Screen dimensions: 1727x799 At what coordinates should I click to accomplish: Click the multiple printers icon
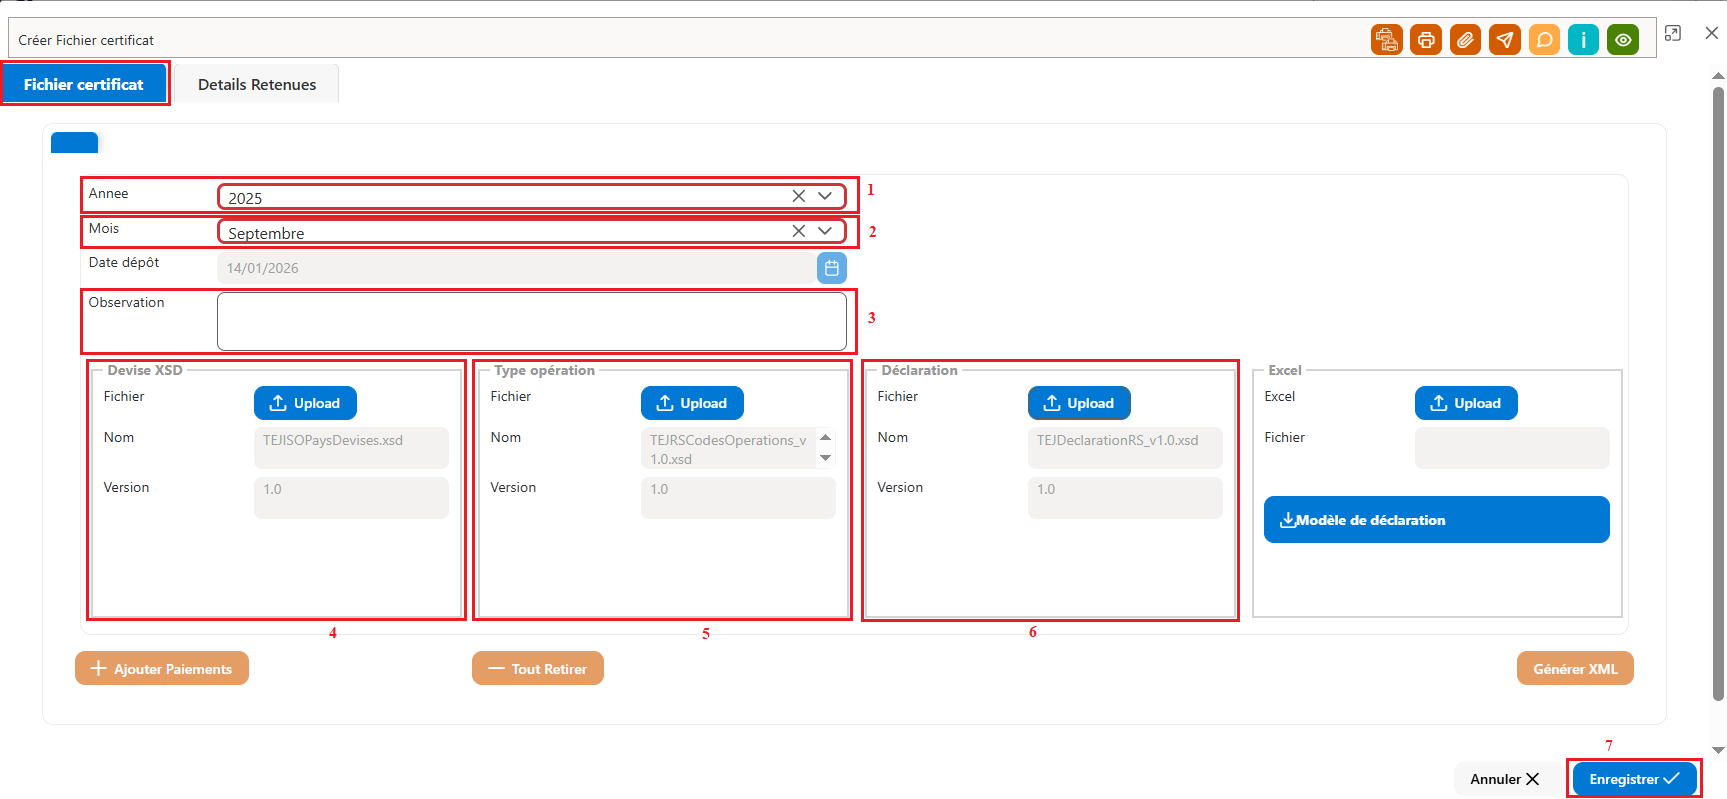pyautogui.click(x=1386, y=40)
